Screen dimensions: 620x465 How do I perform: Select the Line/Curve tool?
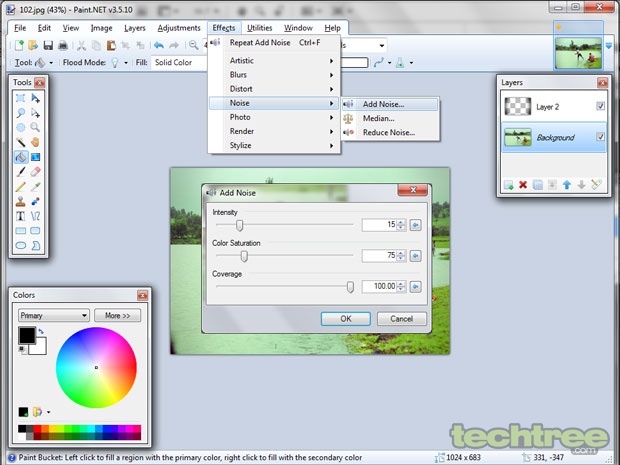(36, 216)
